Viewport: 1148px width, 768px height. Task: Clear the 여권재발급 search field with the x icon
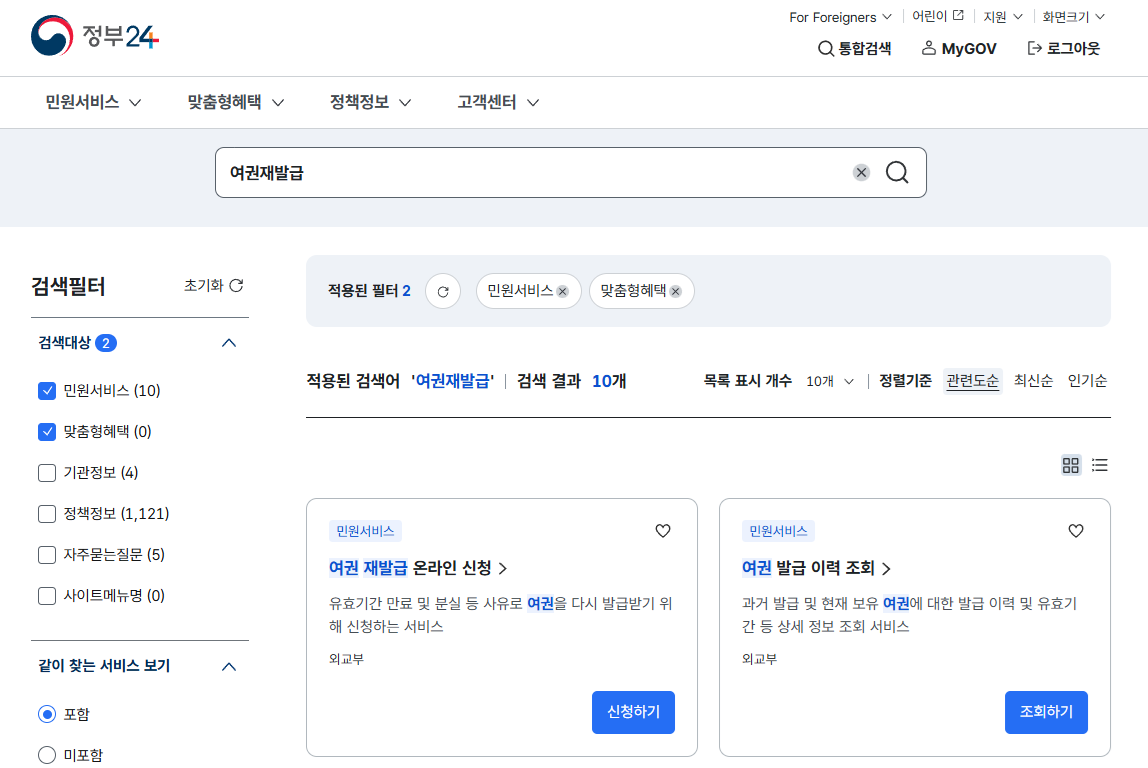point(861,171)
